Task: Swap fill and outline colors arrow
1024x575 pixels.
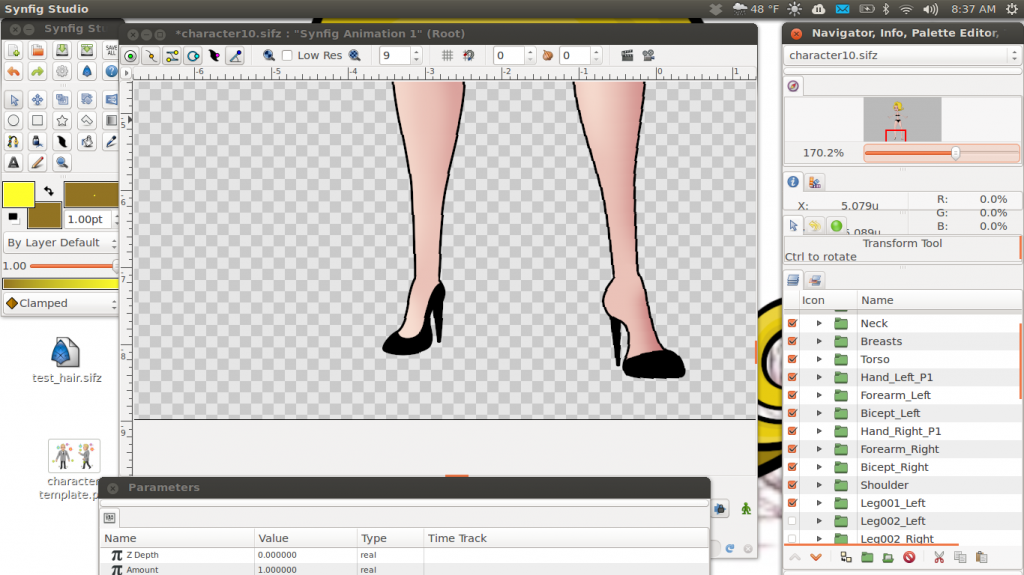Action: (48, 191)
